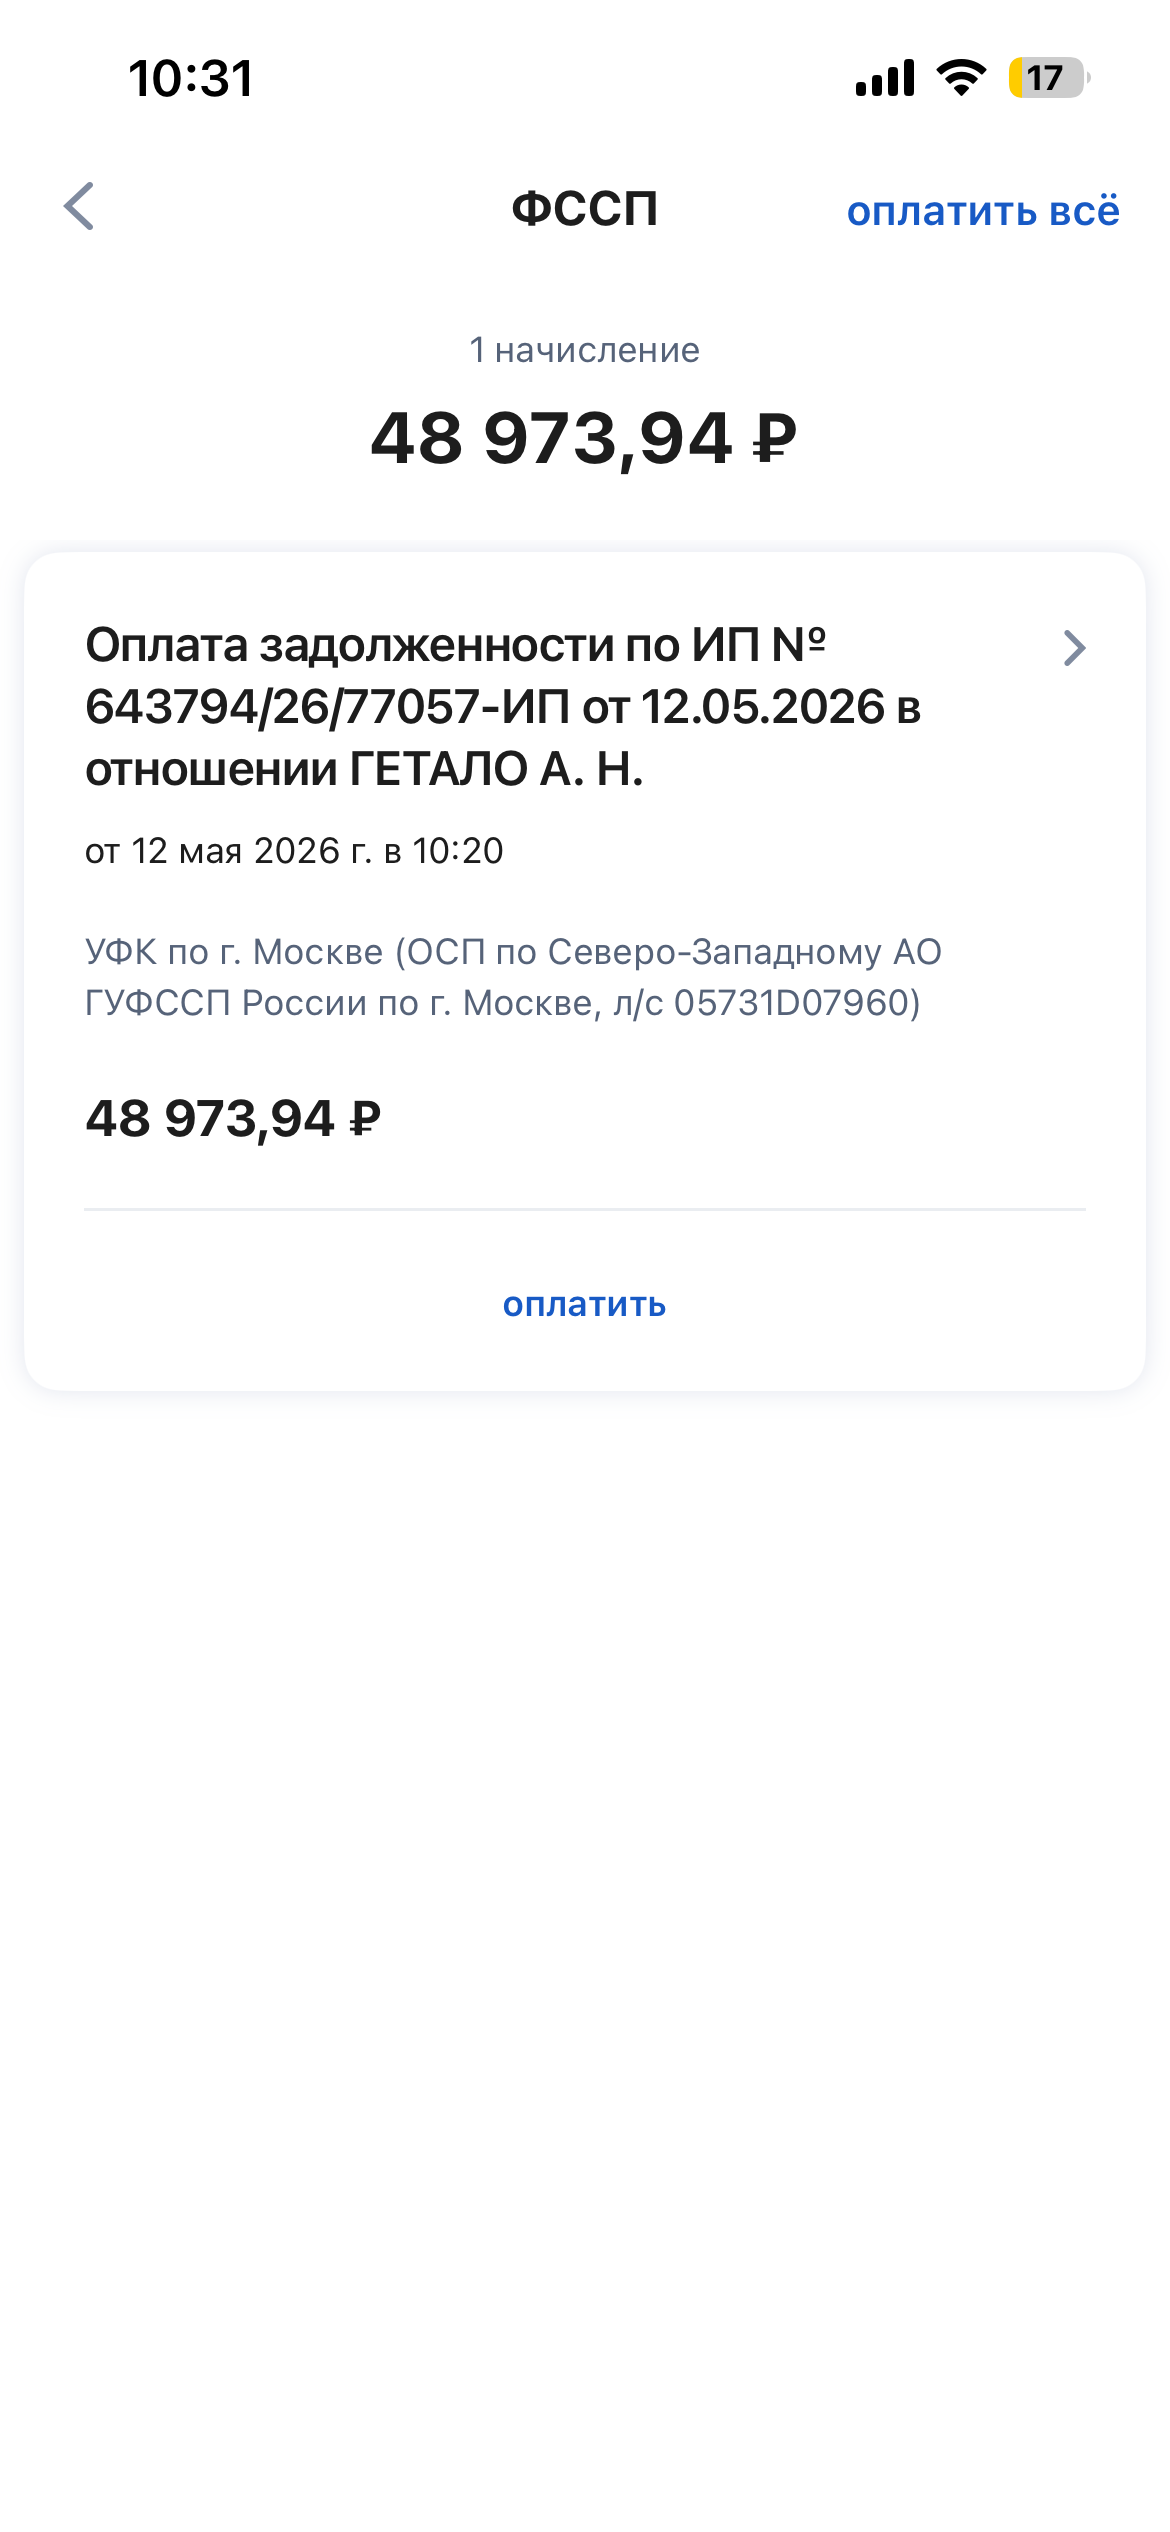Tap the cellular signal bars icon

[885, 78]
